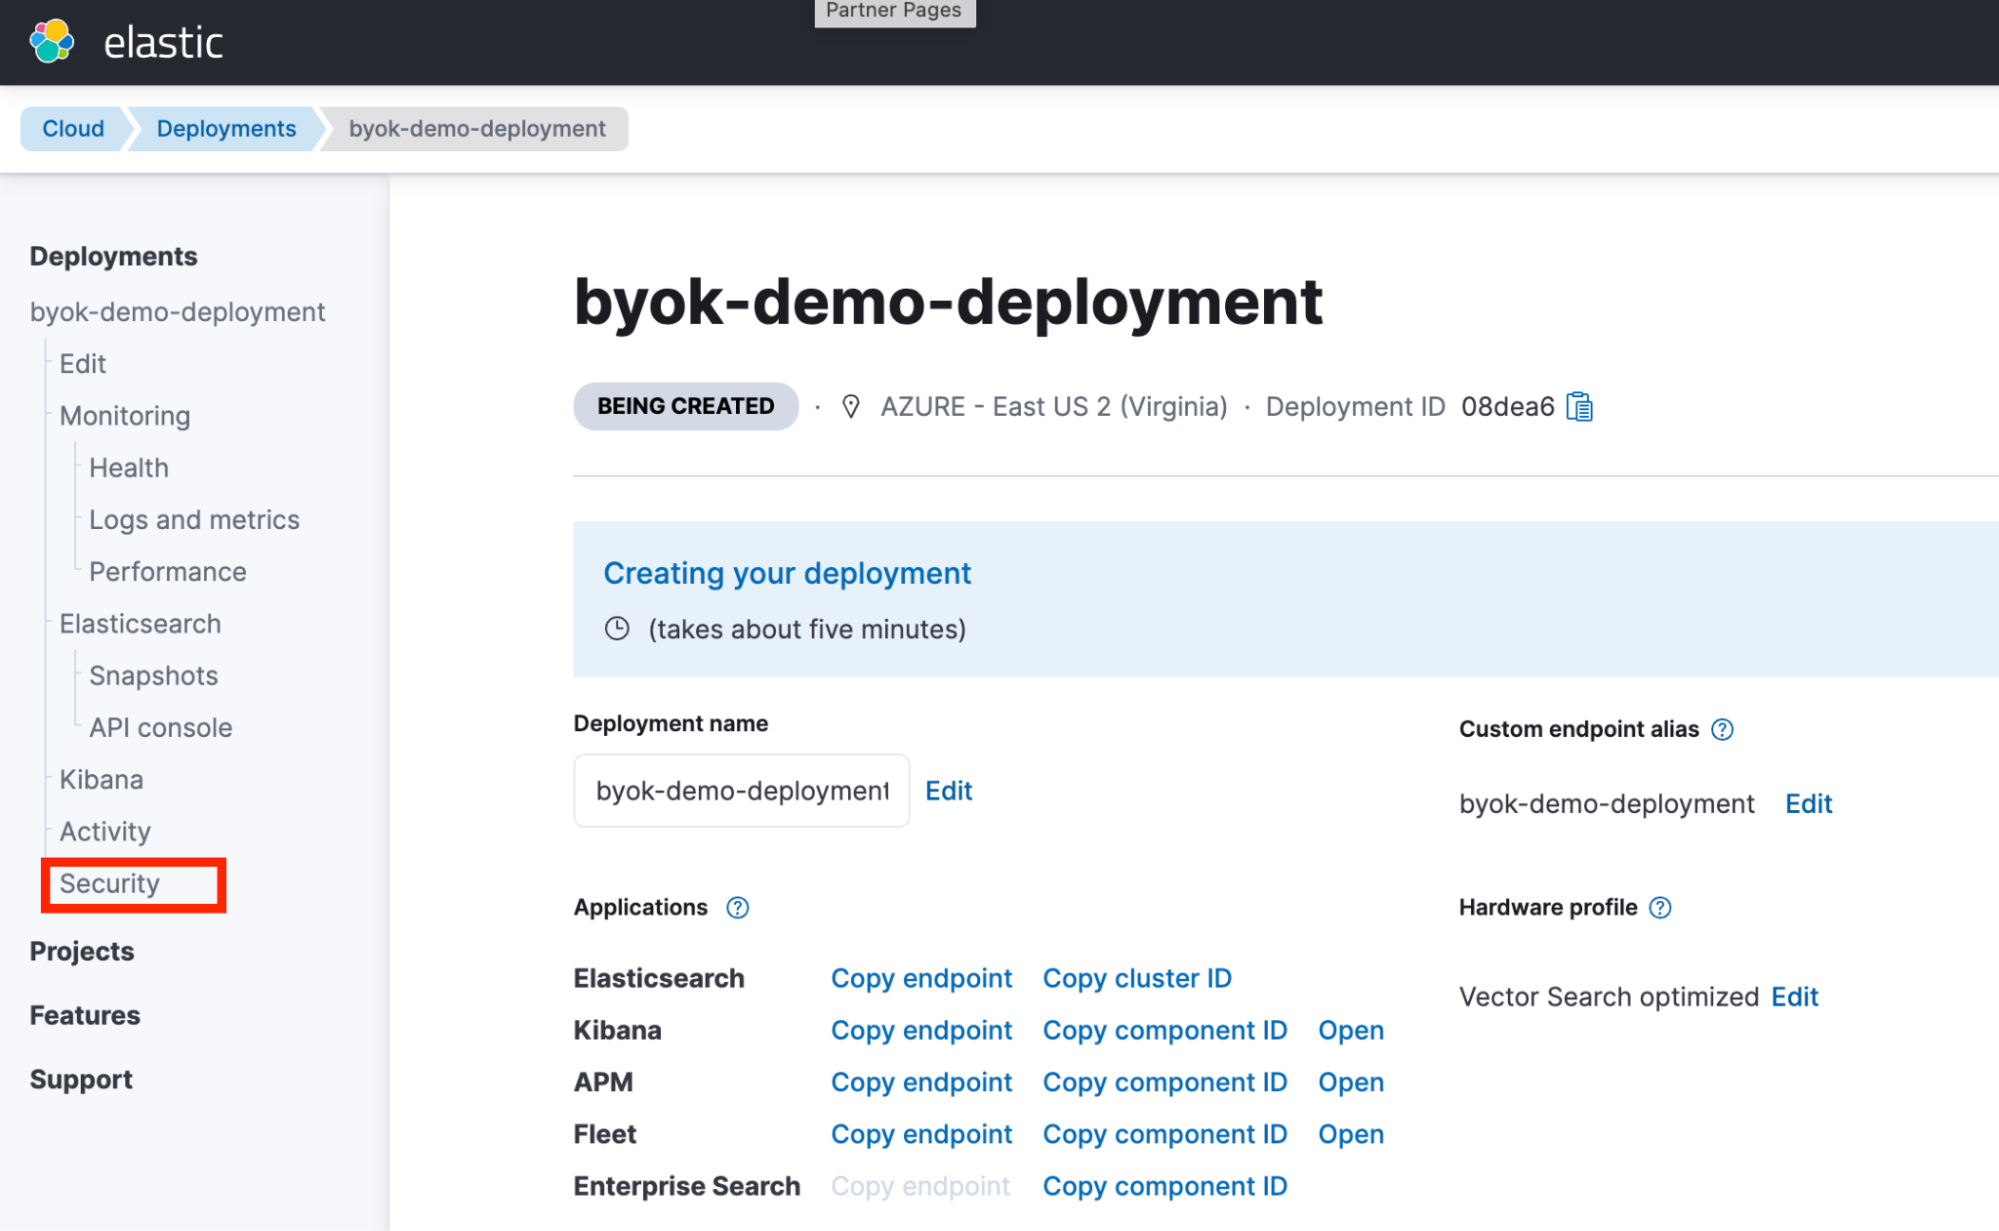Open Deployments section in sidebar

pos(113,256)
